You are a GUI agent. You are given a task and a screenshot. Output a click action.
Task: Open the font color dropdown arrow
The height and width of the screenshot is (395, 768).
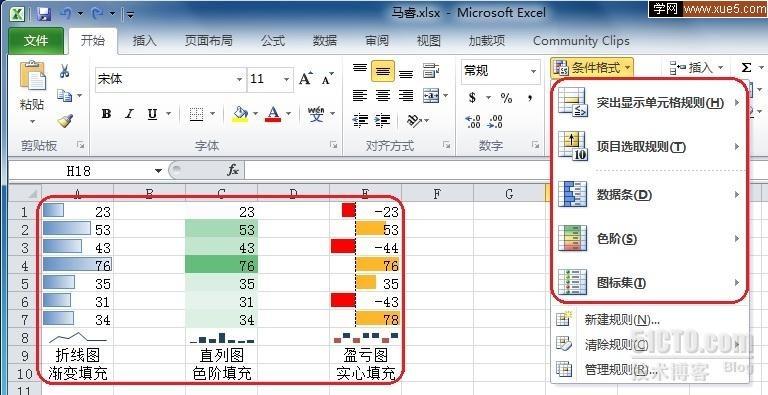coord(288,114)
